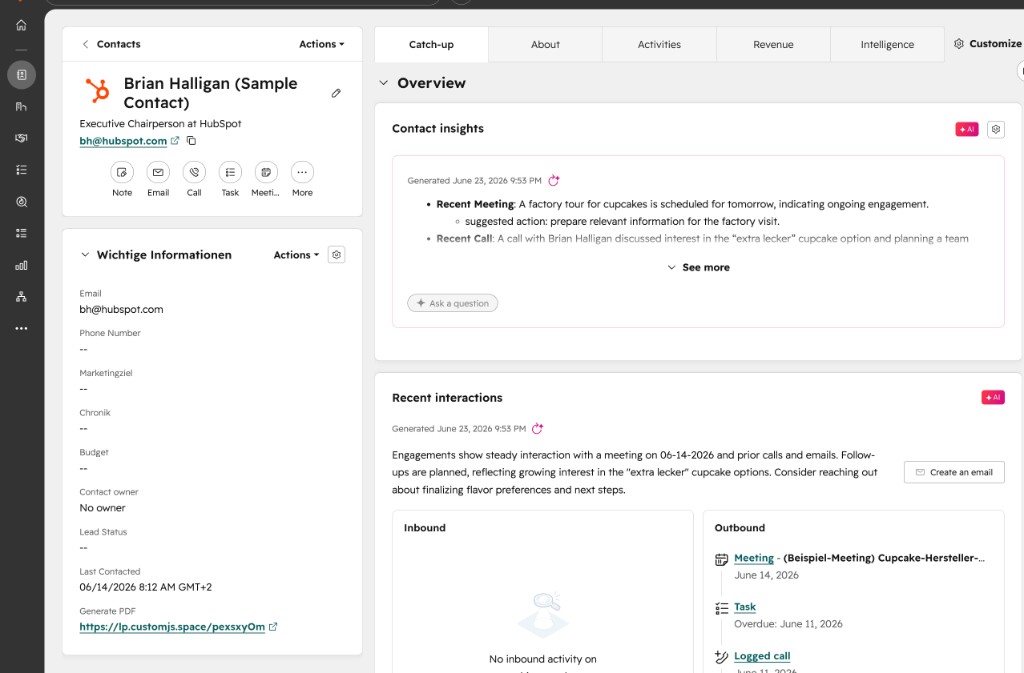Click the Last Contacted value 06/14/2026 8:12 AM
This screenshot has height=673, width=1024.
click(x=146, y=587)
